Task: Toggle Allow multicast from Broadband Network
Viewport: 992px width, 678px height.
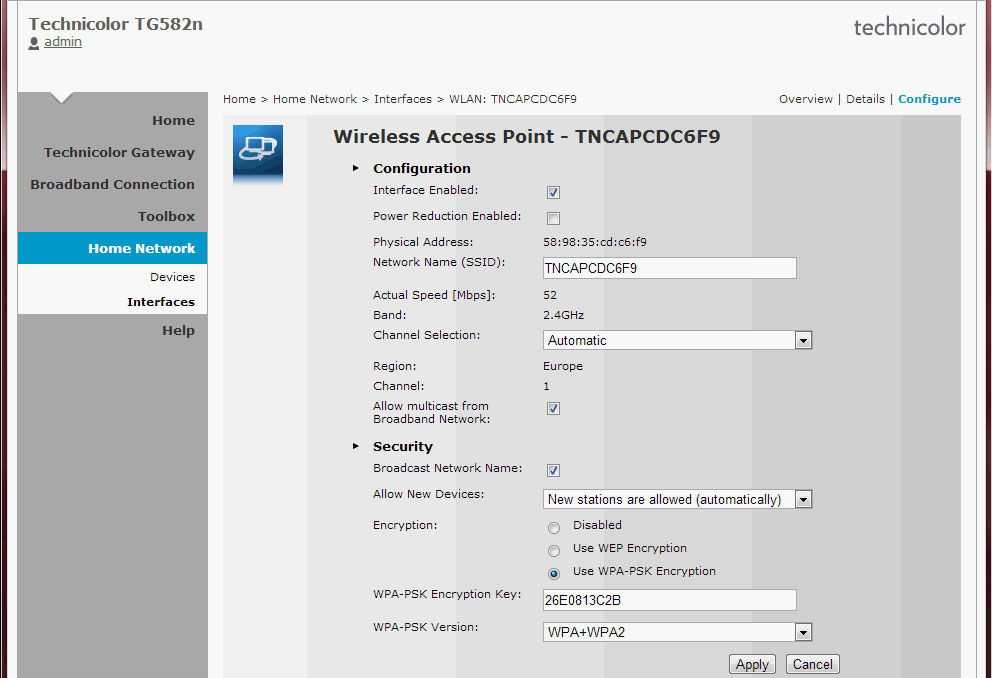Action: coord(553,408)
